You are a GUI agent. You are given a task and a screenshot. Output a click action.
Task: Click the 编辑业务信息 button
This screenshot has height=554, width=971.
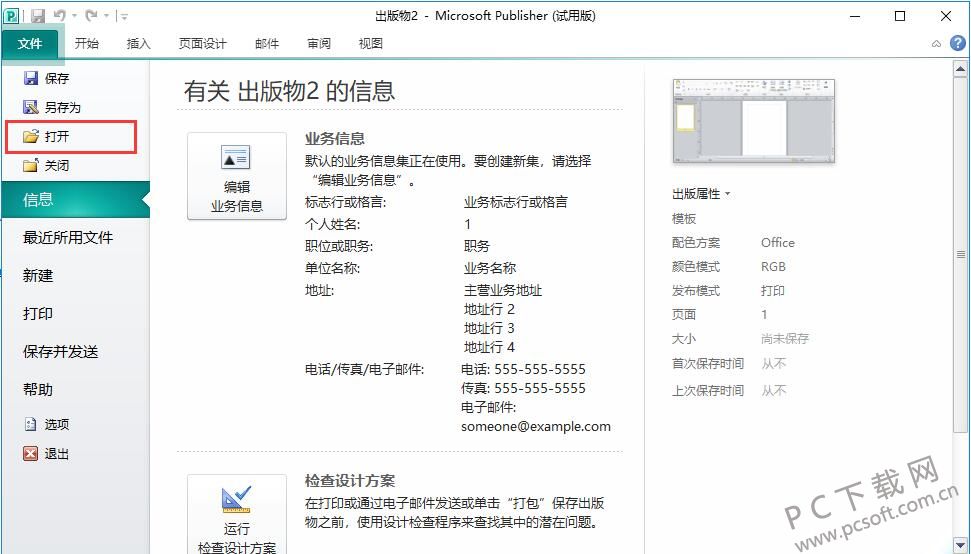237,176
